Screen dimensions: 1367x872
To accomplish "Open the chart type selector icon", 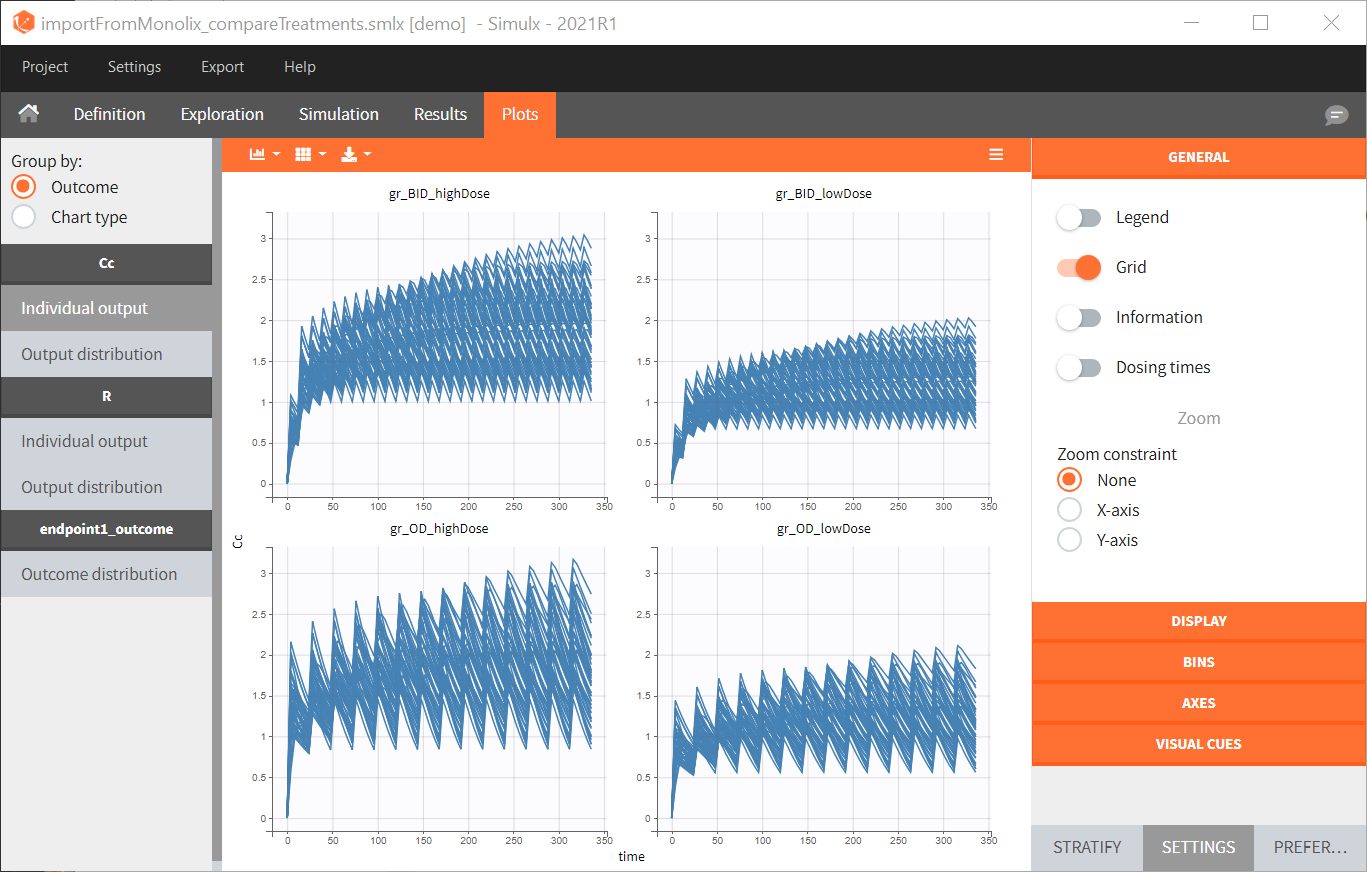I will 264,154.
